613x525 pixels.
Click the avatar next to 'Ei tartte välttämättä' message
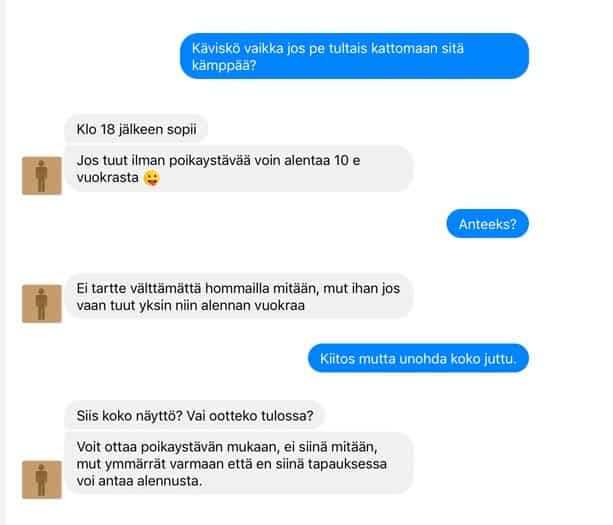point(42,304)
